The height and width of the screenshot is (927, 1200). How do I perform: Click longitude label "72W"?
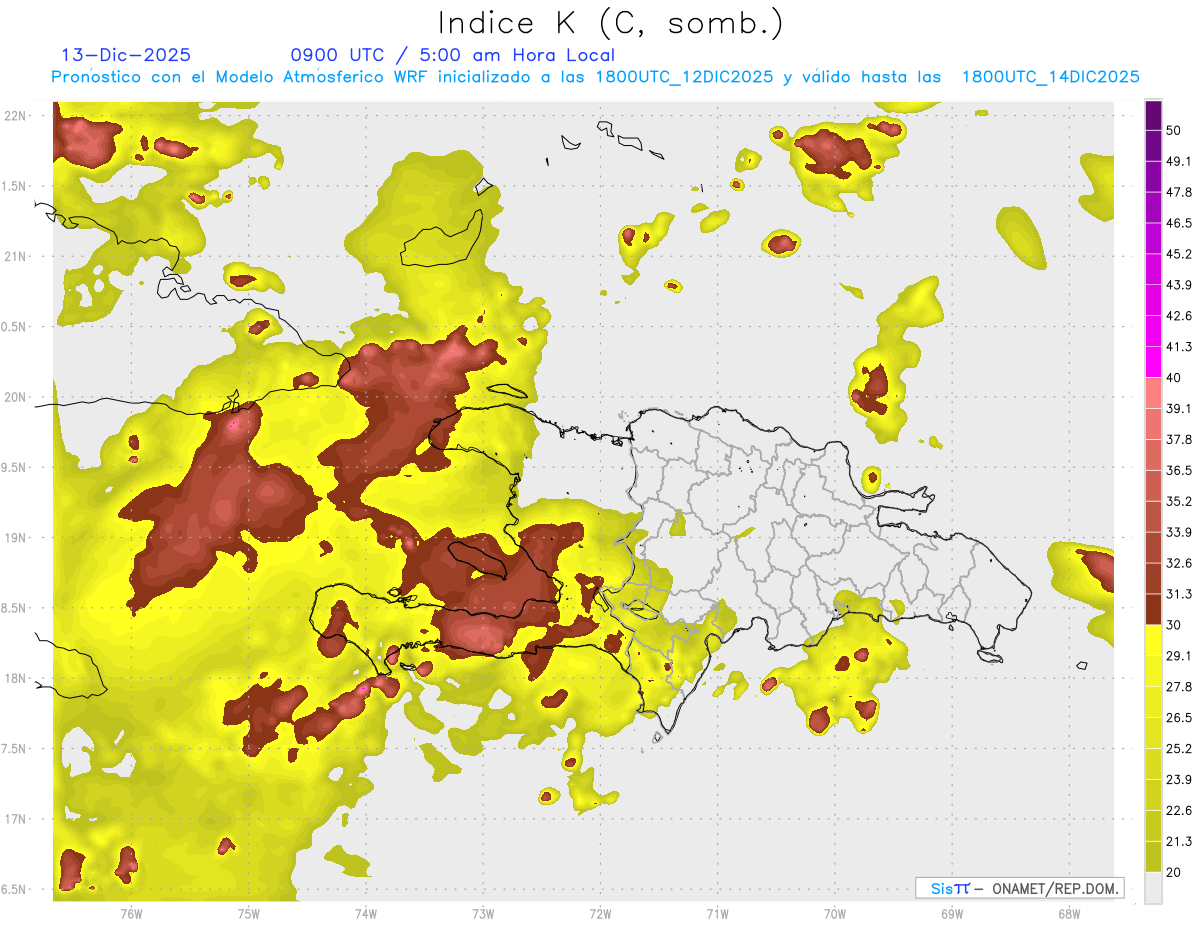click(600, 913)
